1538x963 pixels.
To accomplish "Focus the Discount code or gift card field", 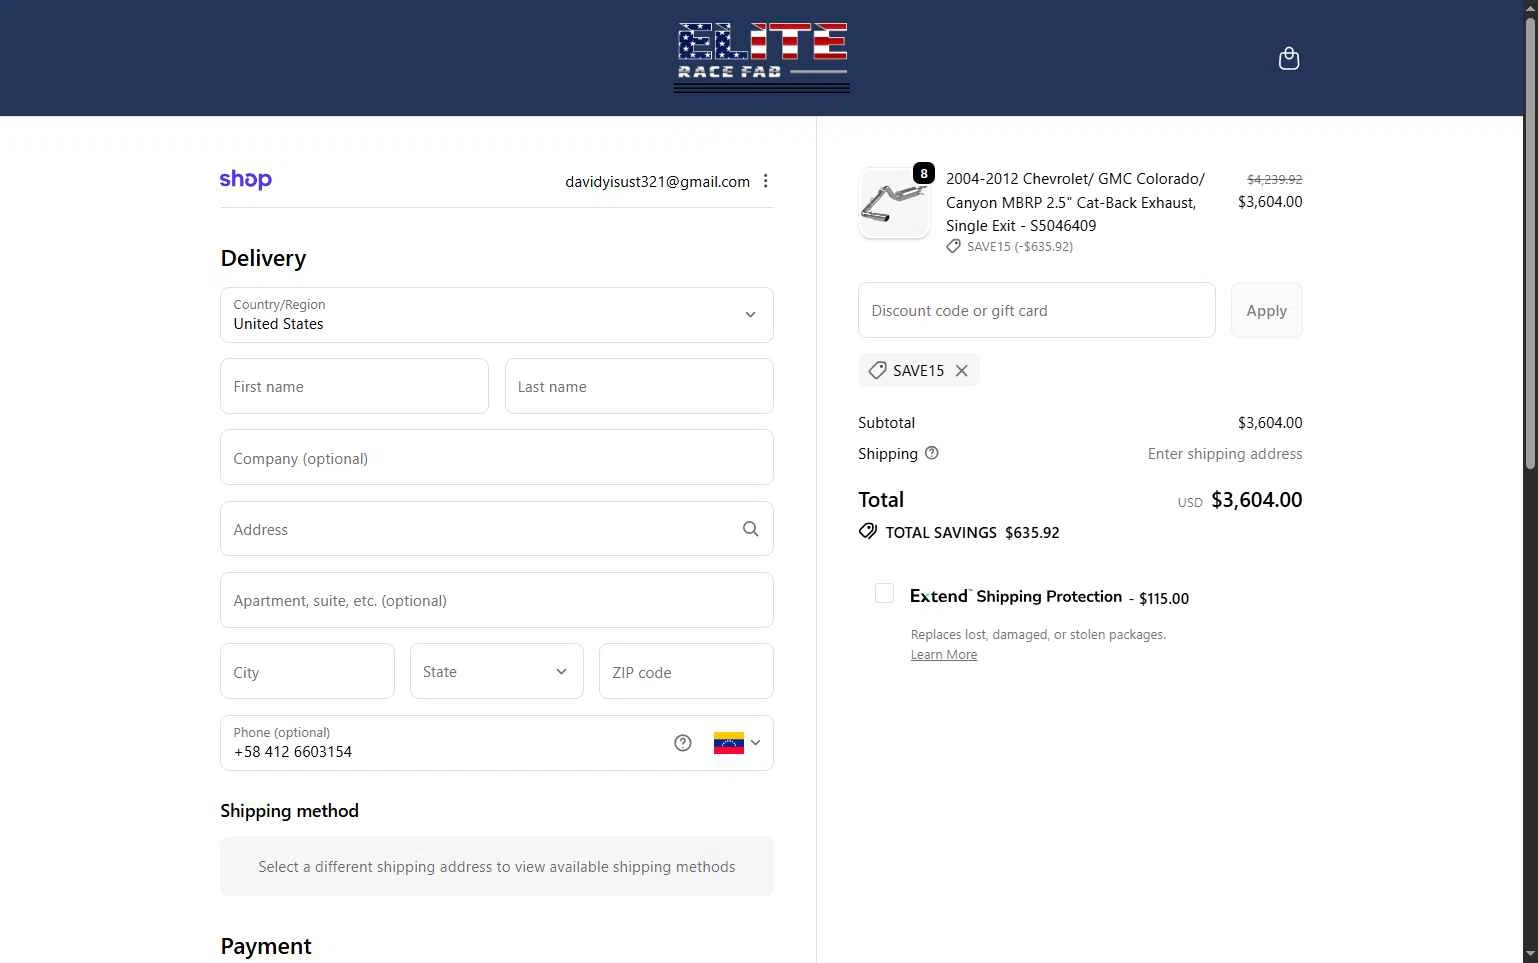I will pos(1037,310).
